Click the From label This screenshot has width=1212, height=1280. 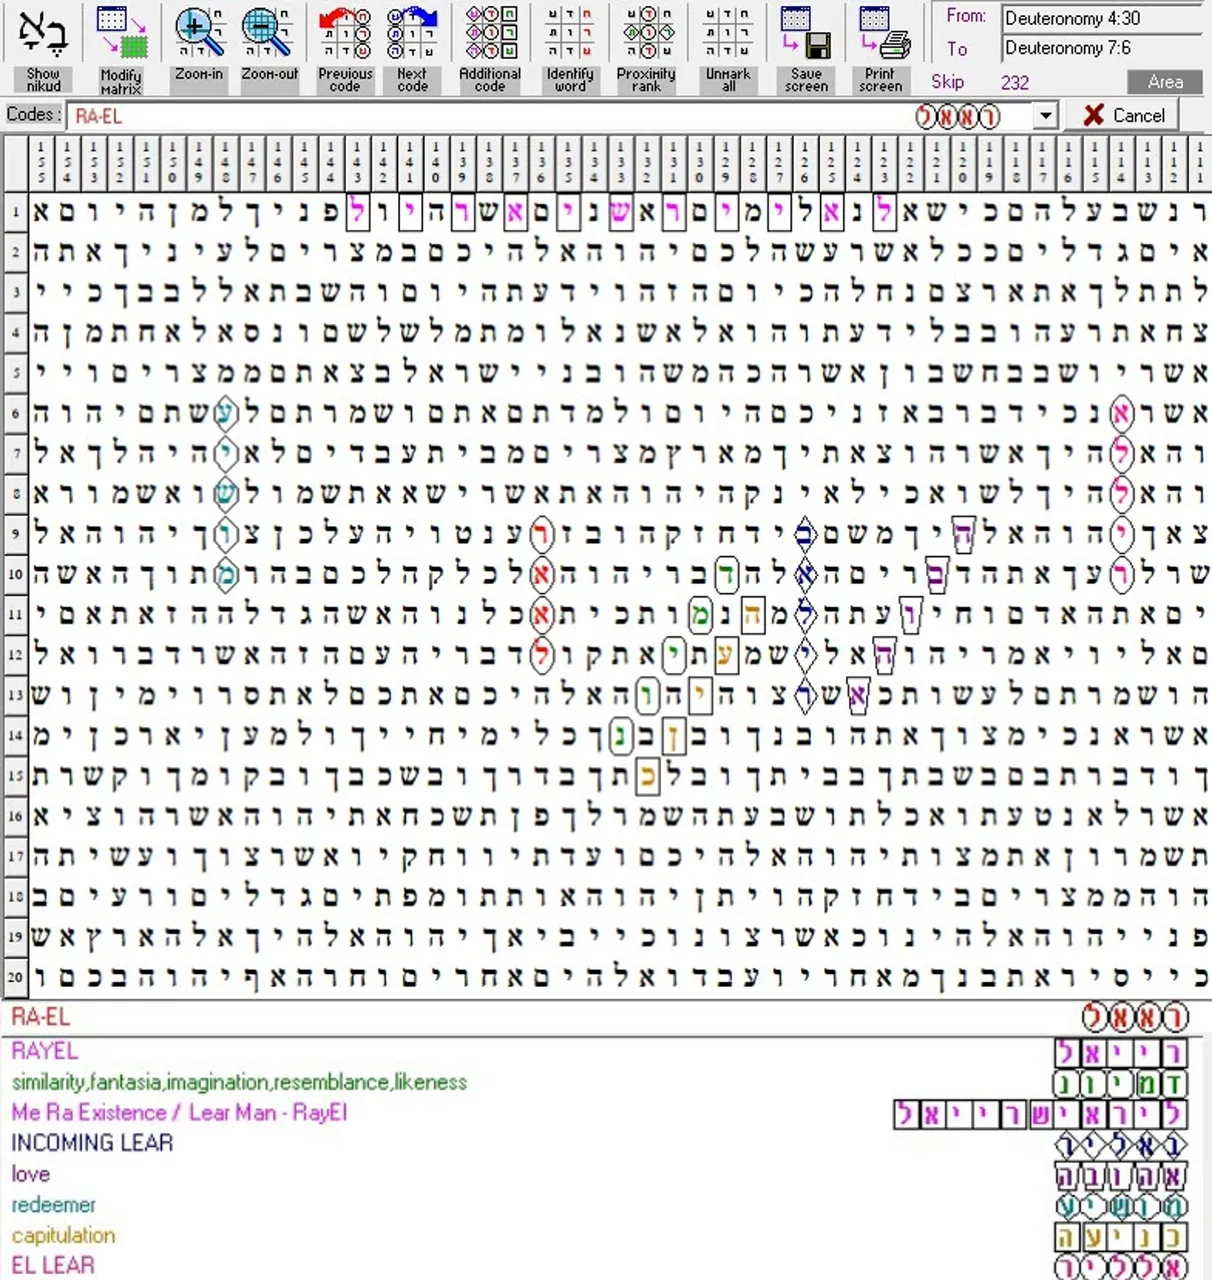coord(965,17)
